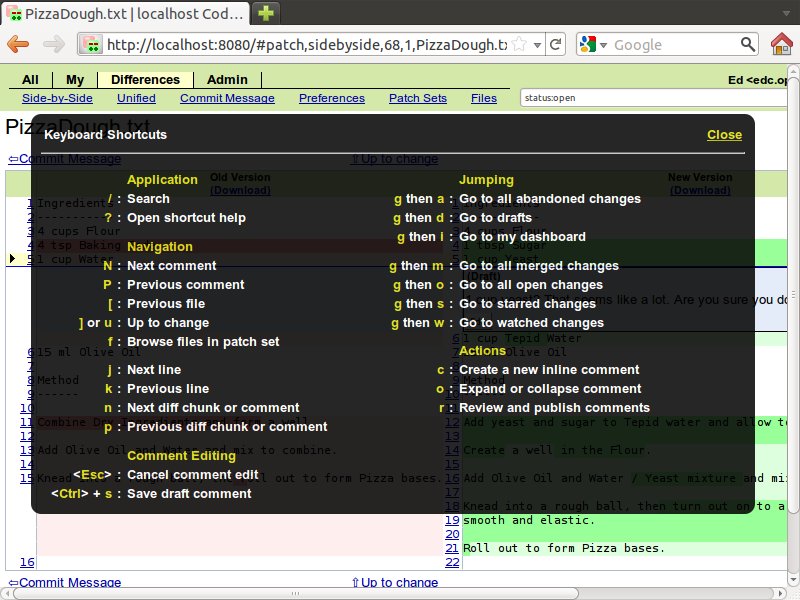Viewport: 800px width, 600px height.
Task: Click the status:open search field
Action: [x=620, y=98]
